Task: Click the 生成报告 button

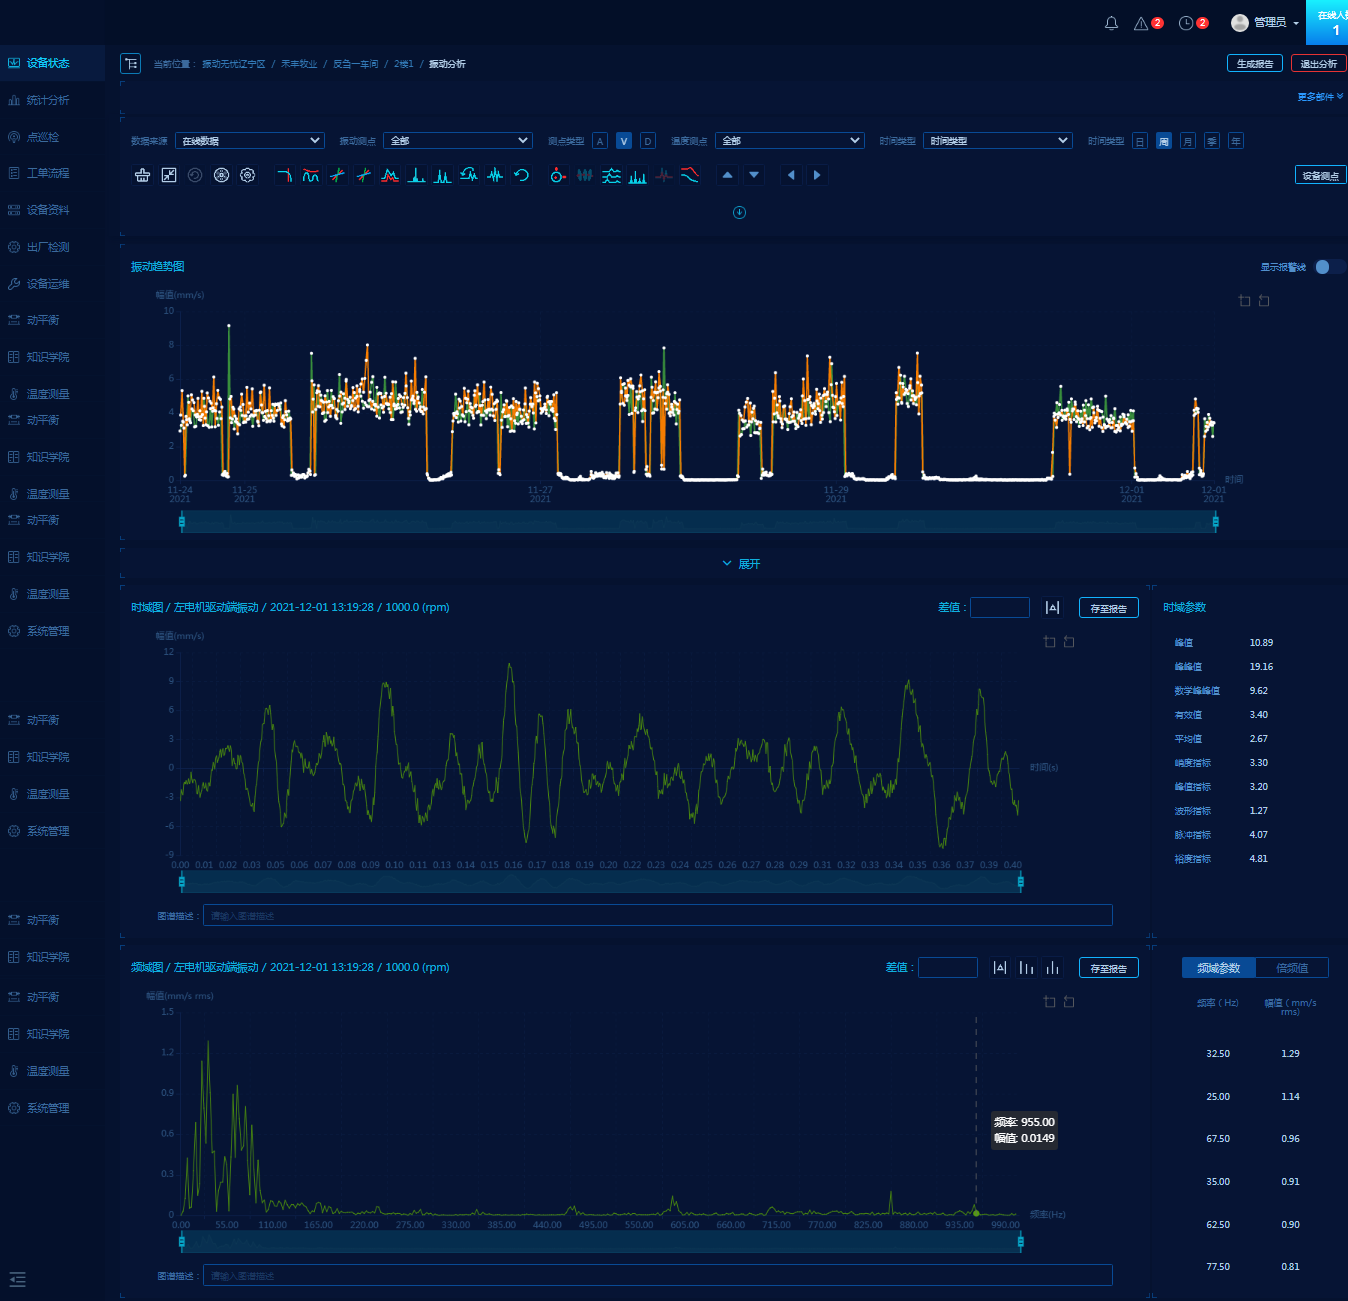Action: [1254, 63]
